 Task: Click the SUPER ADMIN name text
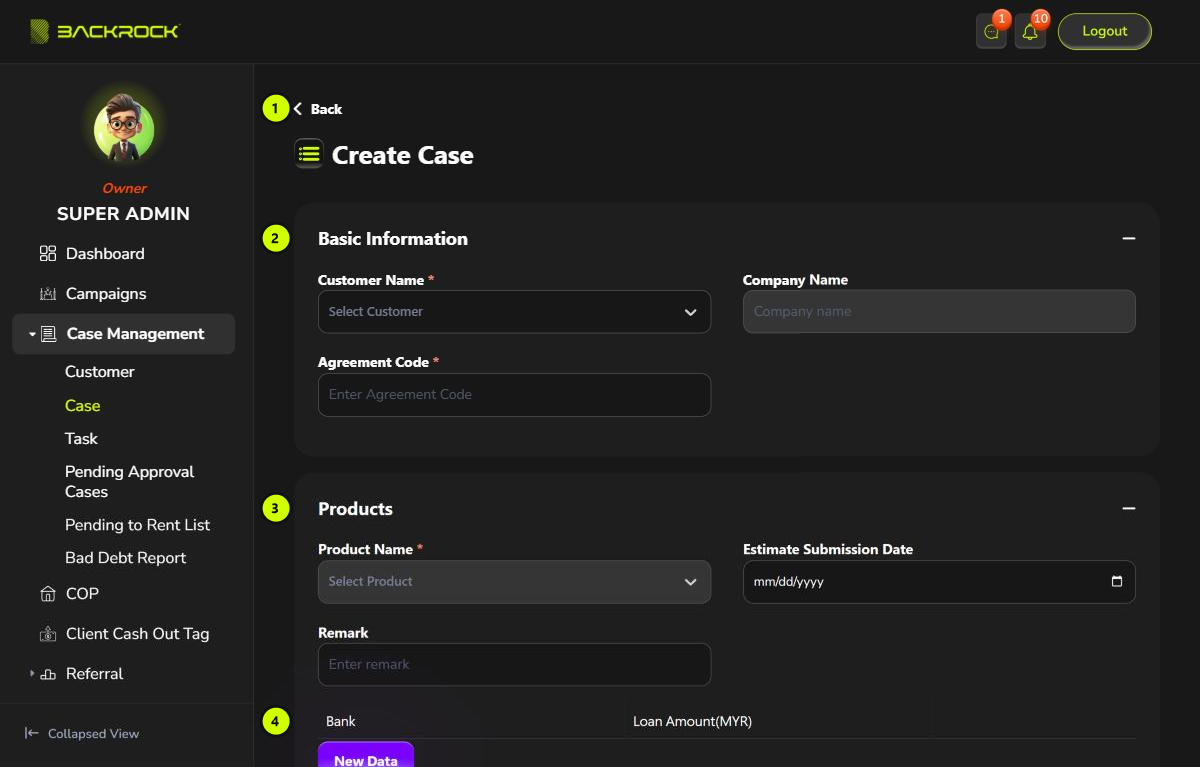click(123, 214)
